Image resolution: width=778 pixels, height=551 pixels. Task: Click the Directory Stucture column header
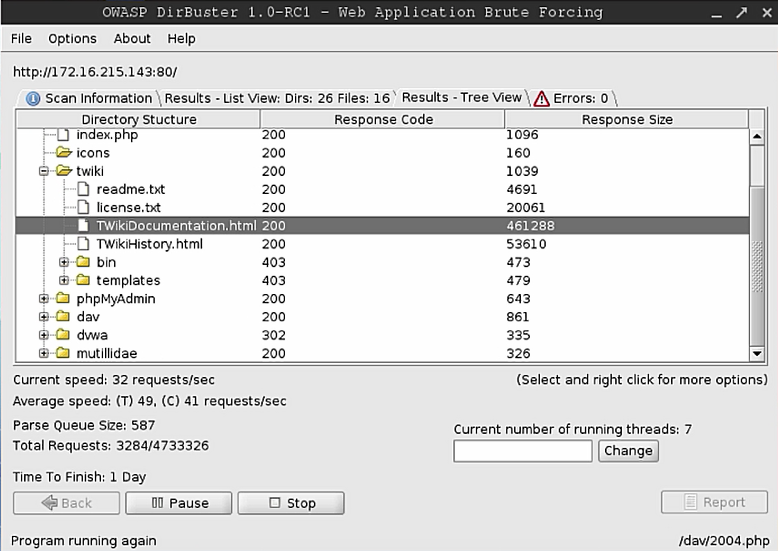click(139, 119)
